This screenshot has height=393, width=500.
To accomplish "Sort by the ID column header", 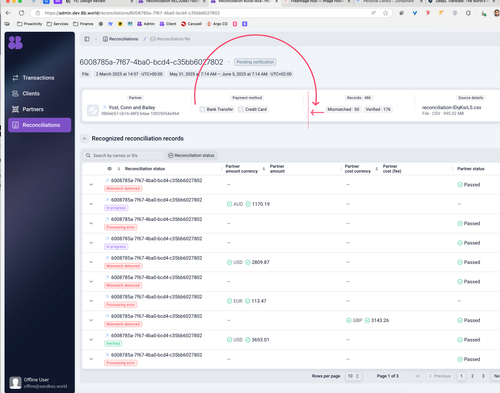I will 109,169.
